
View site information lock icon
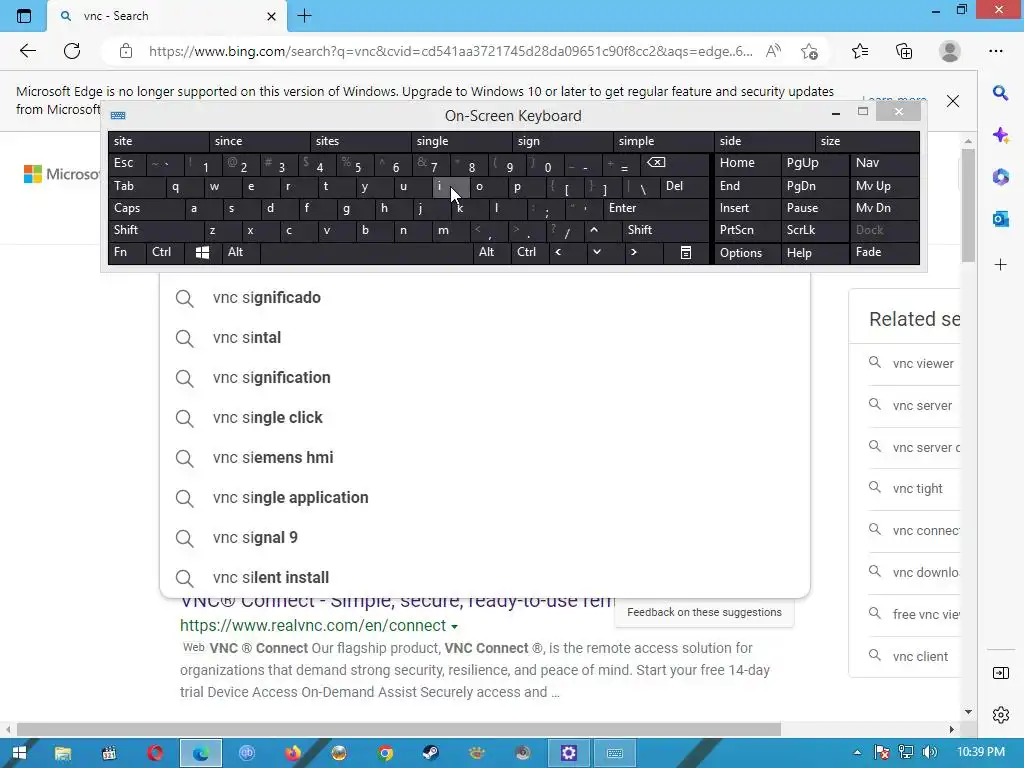pyautogui.click(x=126, y=51)
